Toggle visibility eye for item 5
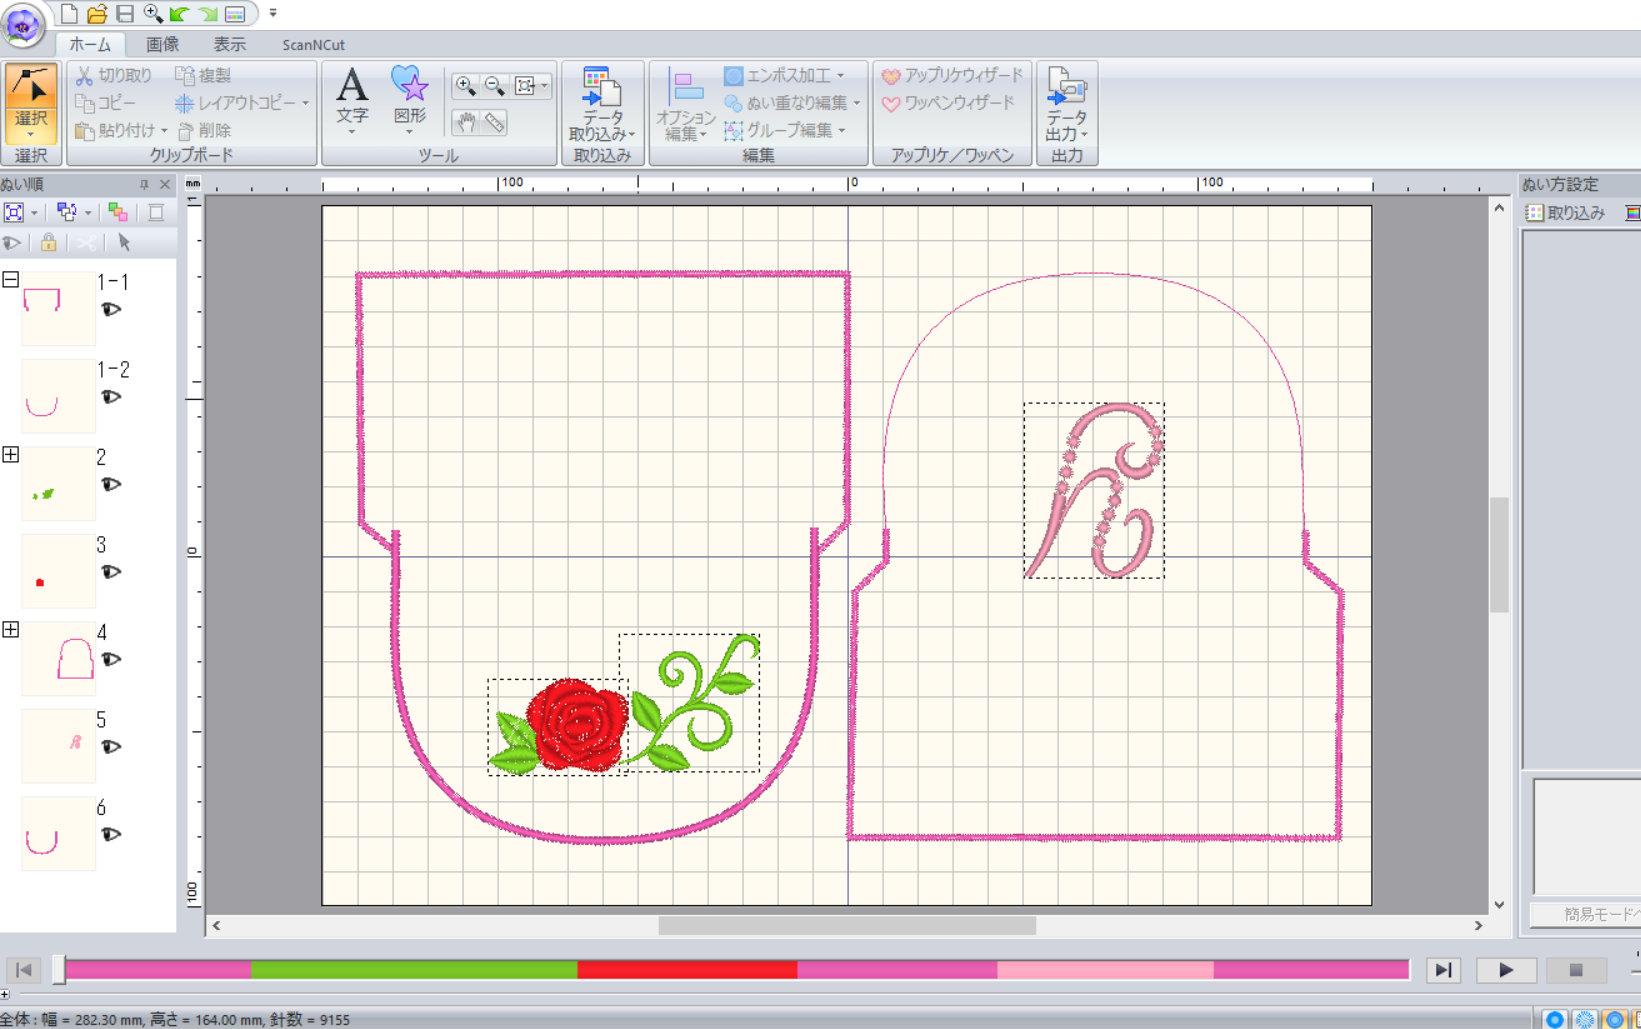Viewport: 1641px width, 1029px height. point(111,747)
